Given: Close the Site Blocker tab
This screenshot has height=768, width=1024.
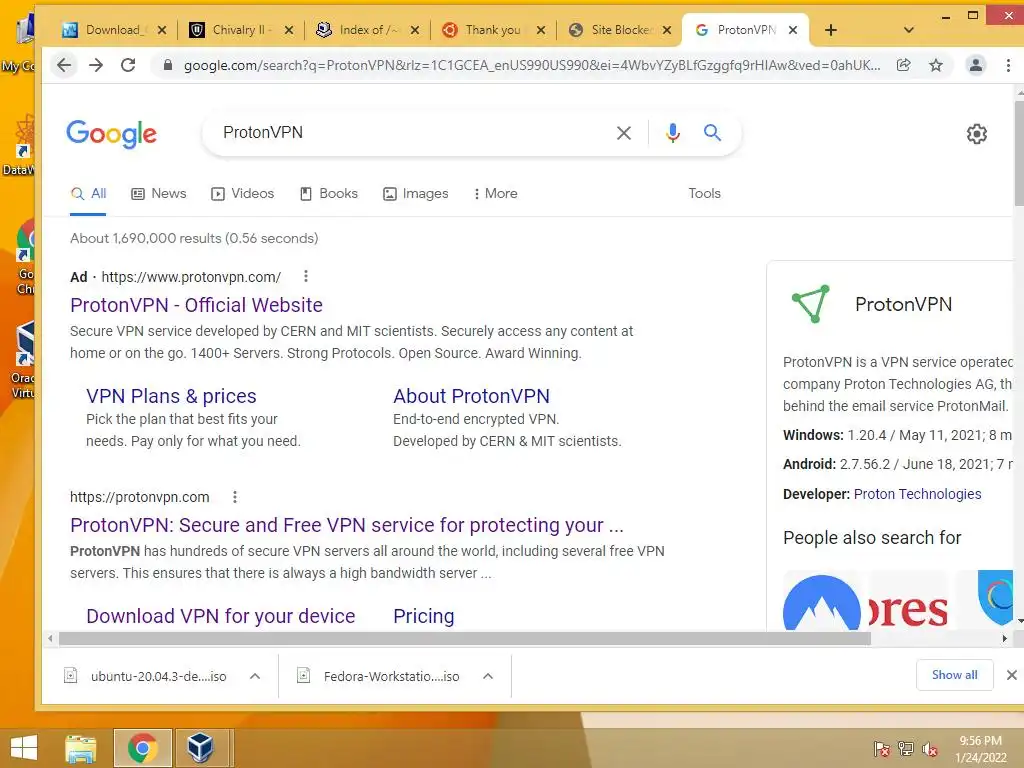Looking at the screenshot, I should 667,30.
